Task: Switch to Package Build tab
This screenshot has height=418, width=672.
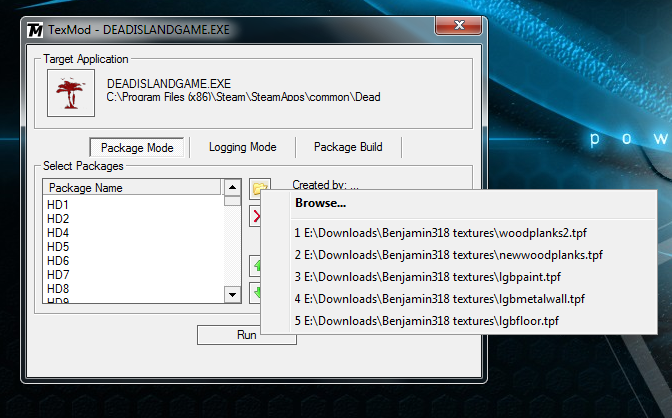Action: (348, 147)
